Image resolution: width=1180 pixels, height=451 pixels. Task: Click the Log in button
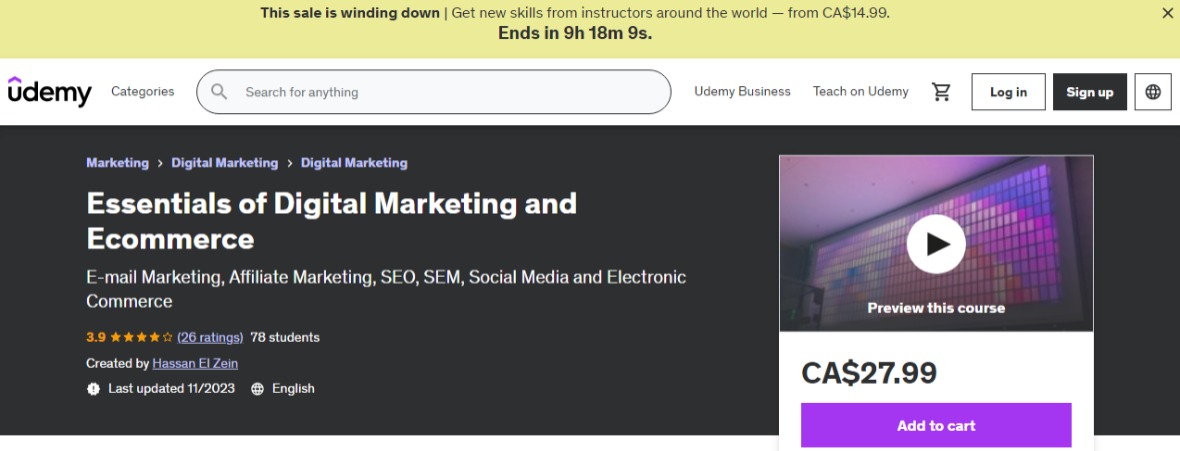coord(1008,92)
